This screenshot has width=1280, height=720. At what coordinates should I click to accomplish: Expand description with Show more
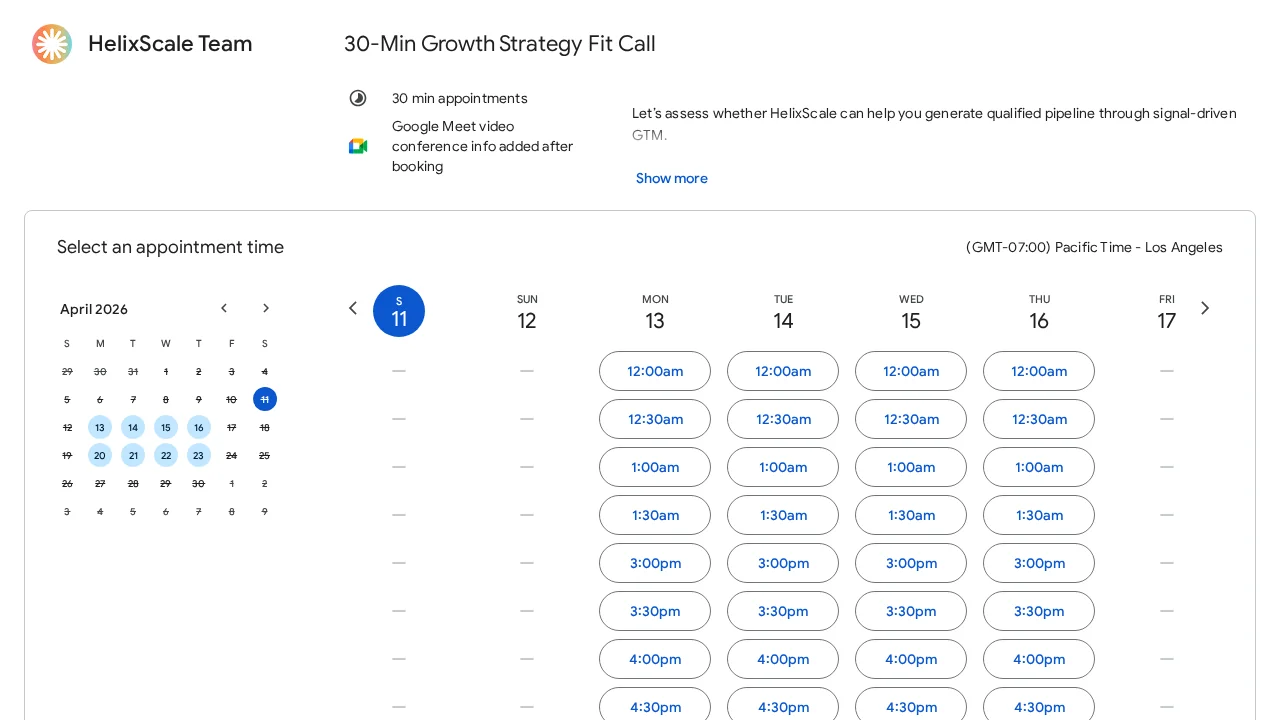[x=671, y=178]
